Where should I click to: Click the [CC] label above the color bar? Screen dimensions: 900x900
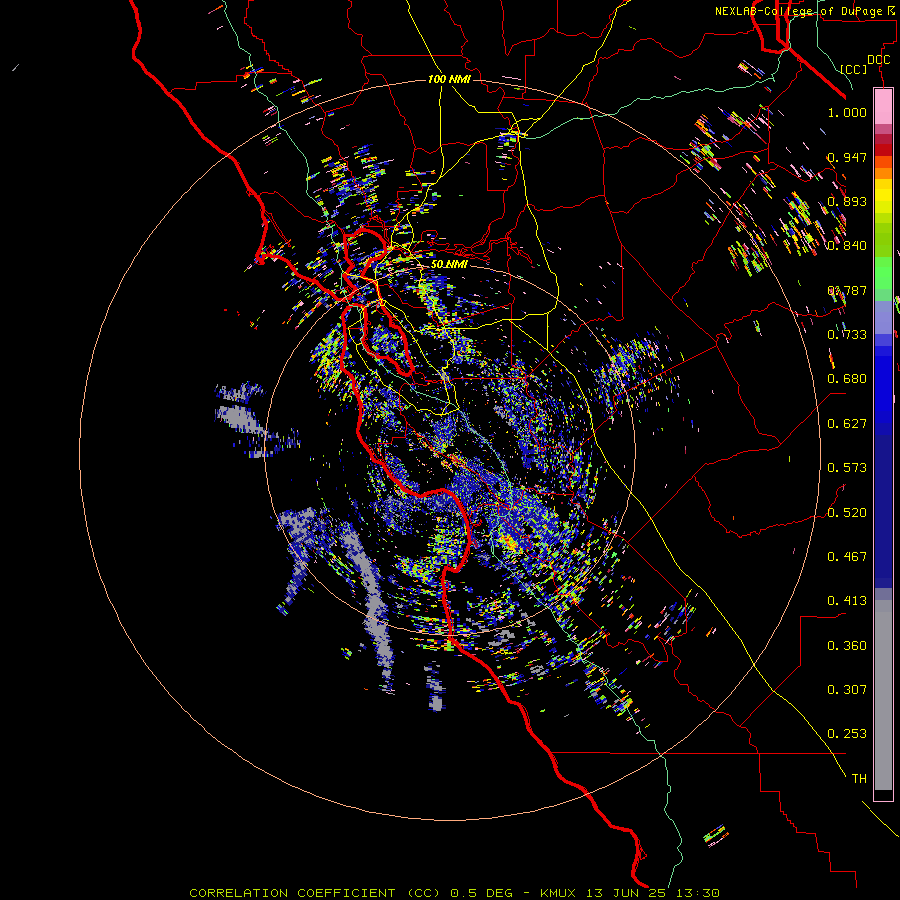(854, 69)
